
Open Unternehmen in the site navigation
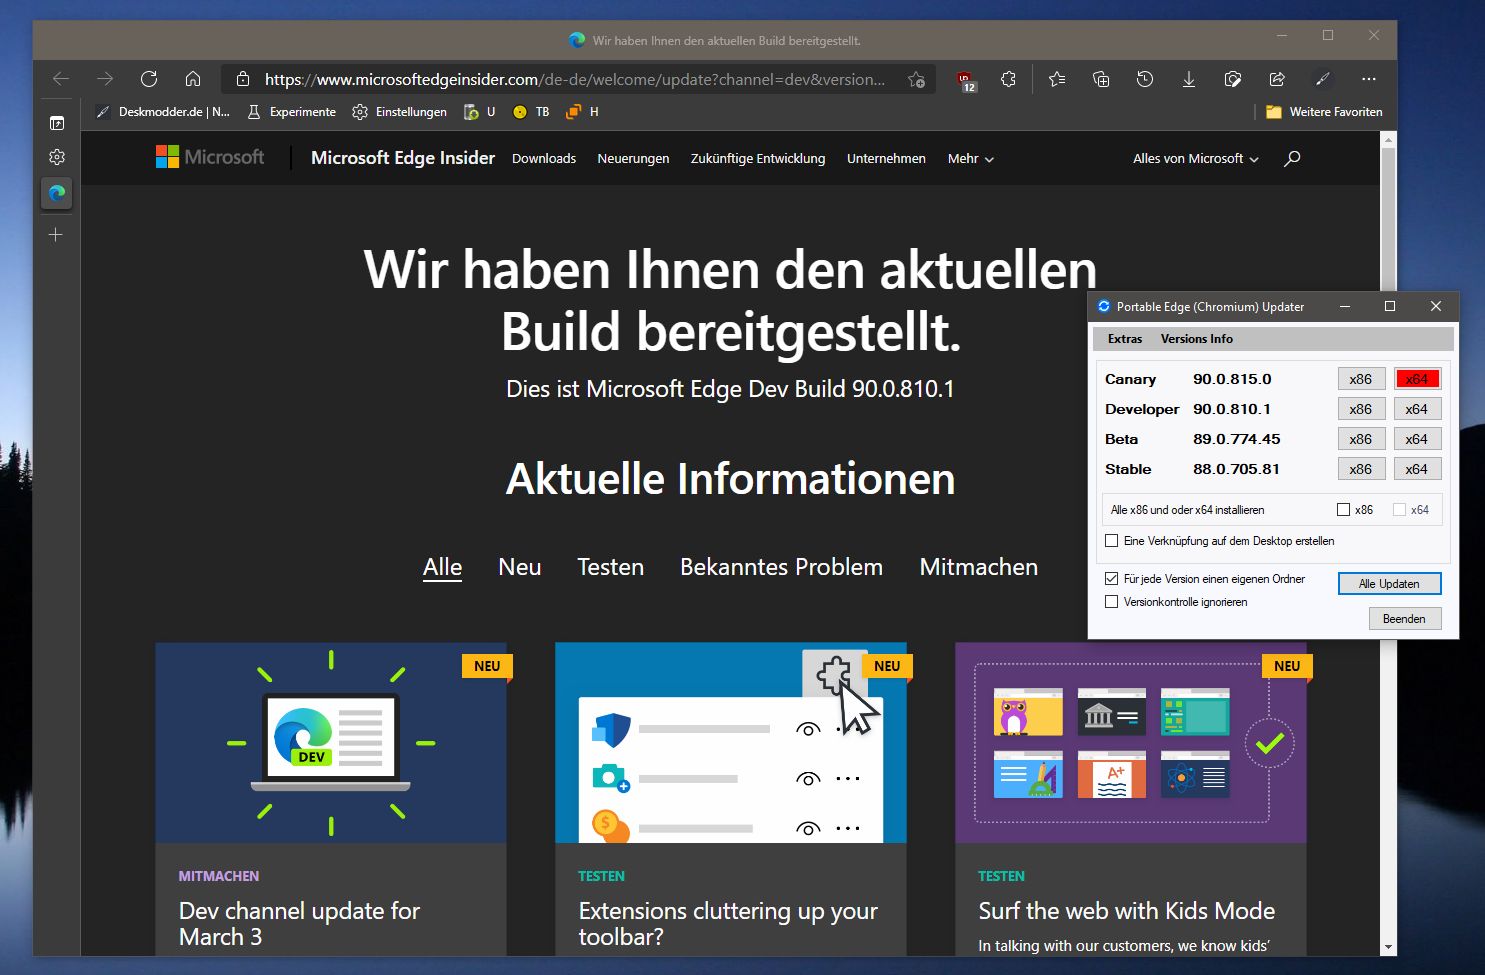(886, 158)
